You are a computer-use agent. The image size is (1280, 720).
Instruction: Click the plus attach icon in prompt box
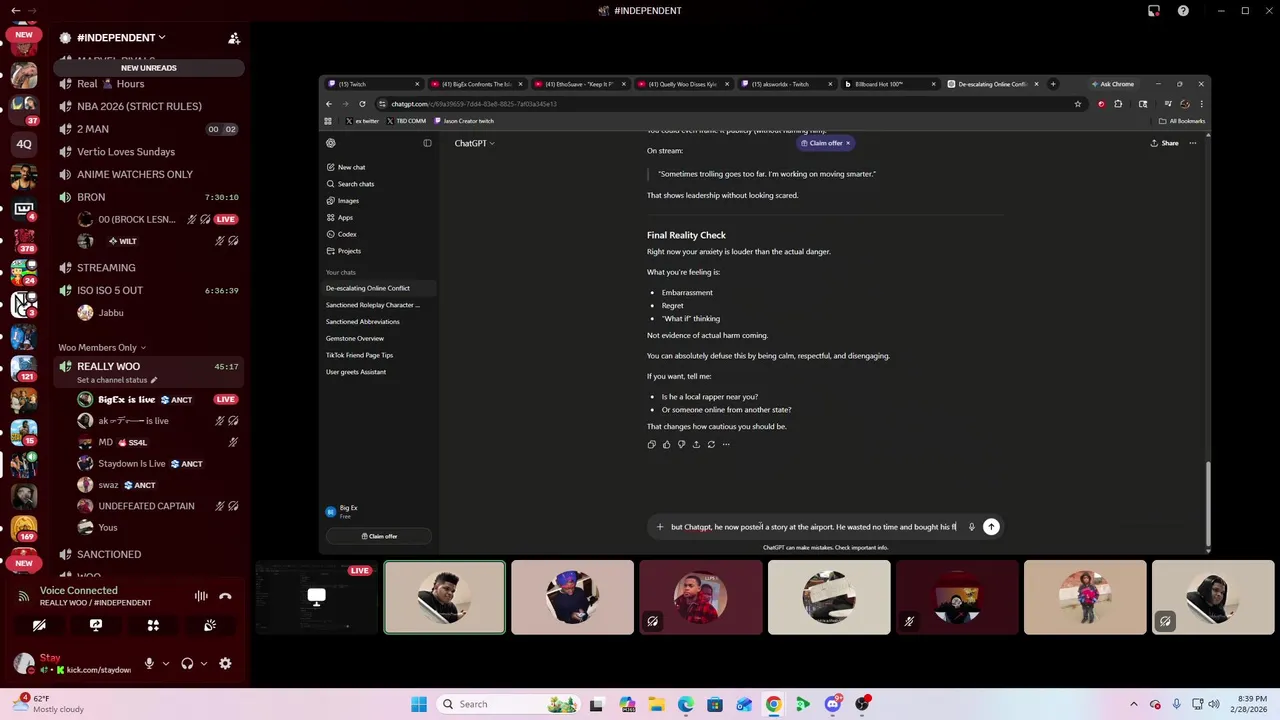tap(659, 527)
